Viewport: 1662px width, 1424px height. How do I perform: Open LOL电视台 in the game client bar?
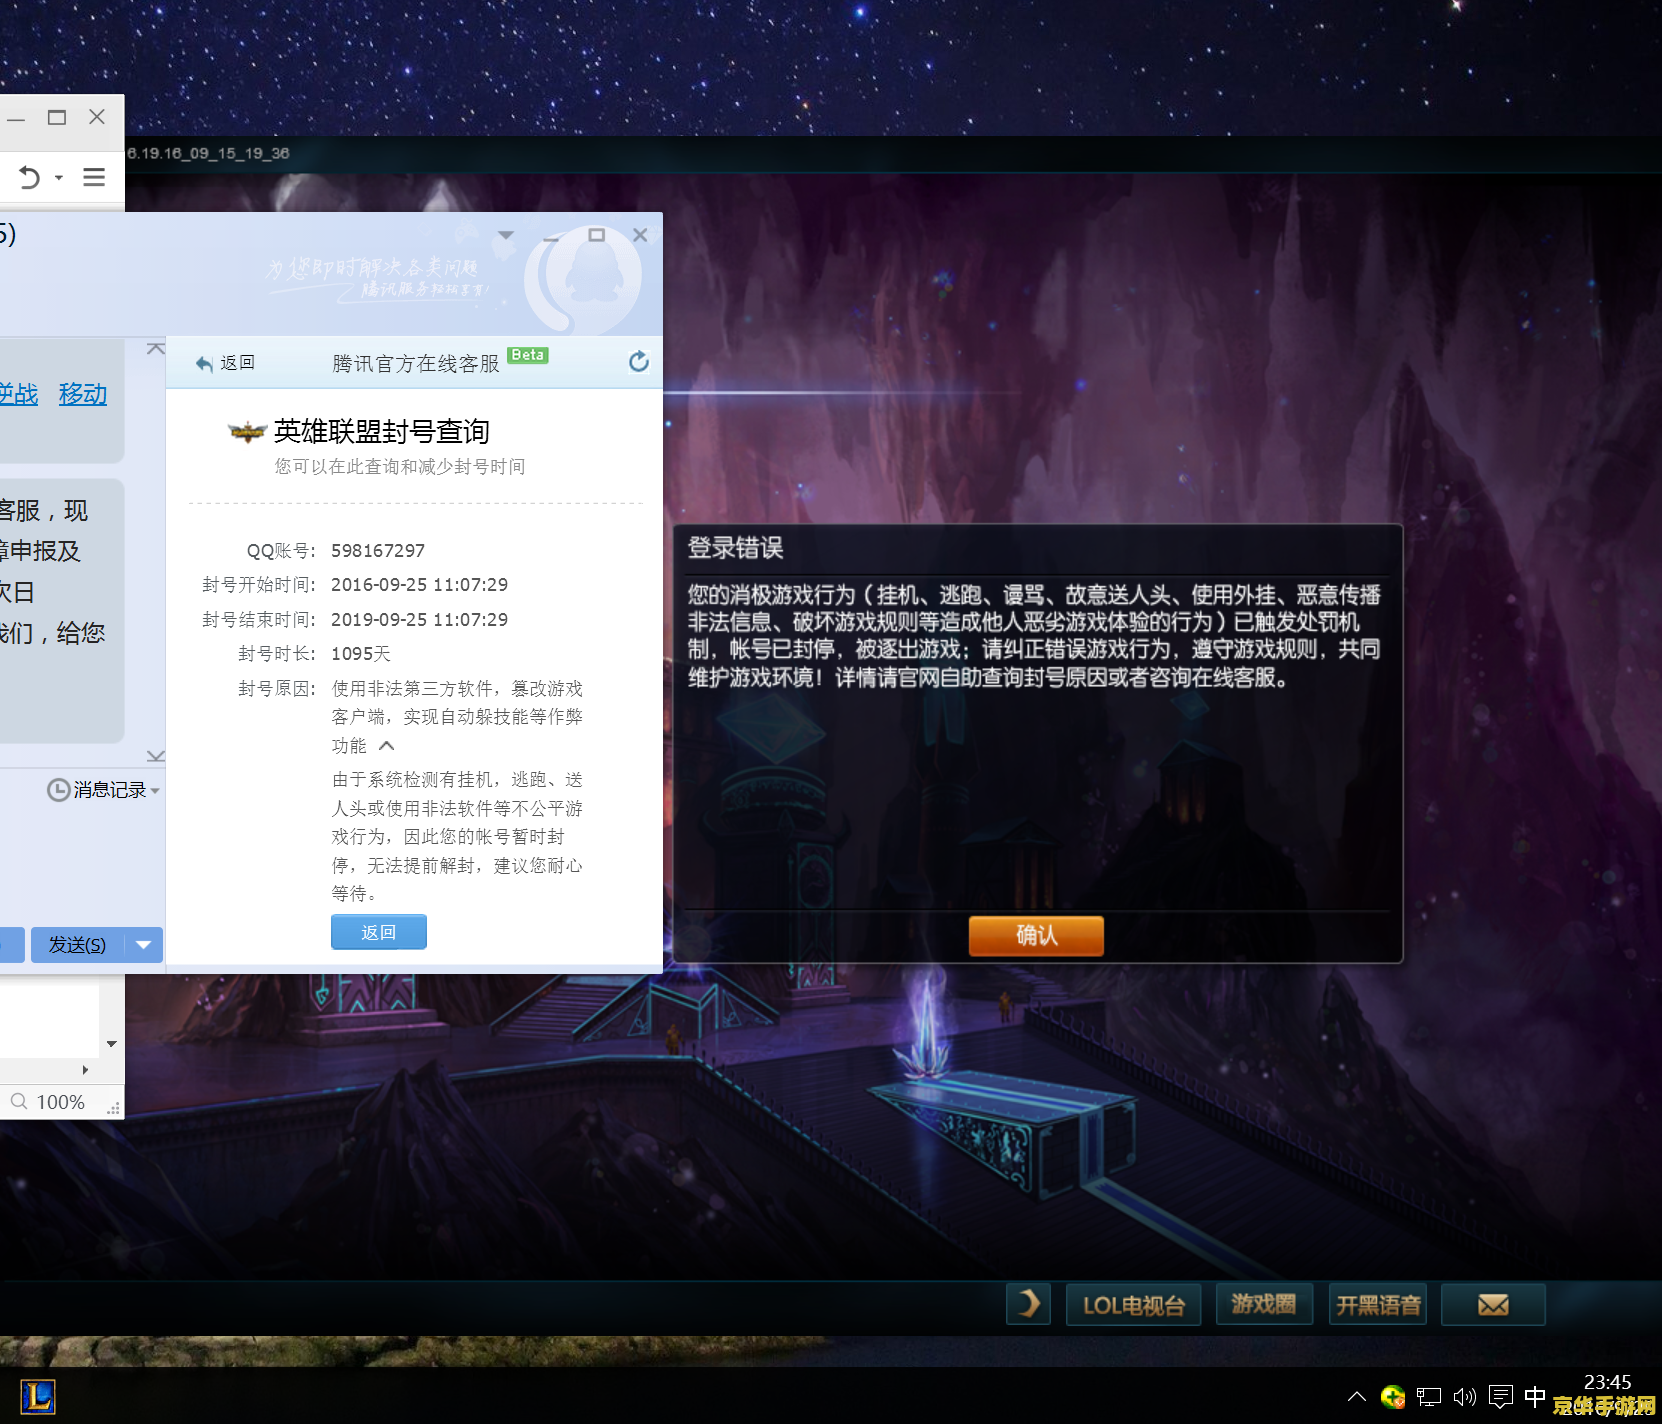(1133, 1305)
